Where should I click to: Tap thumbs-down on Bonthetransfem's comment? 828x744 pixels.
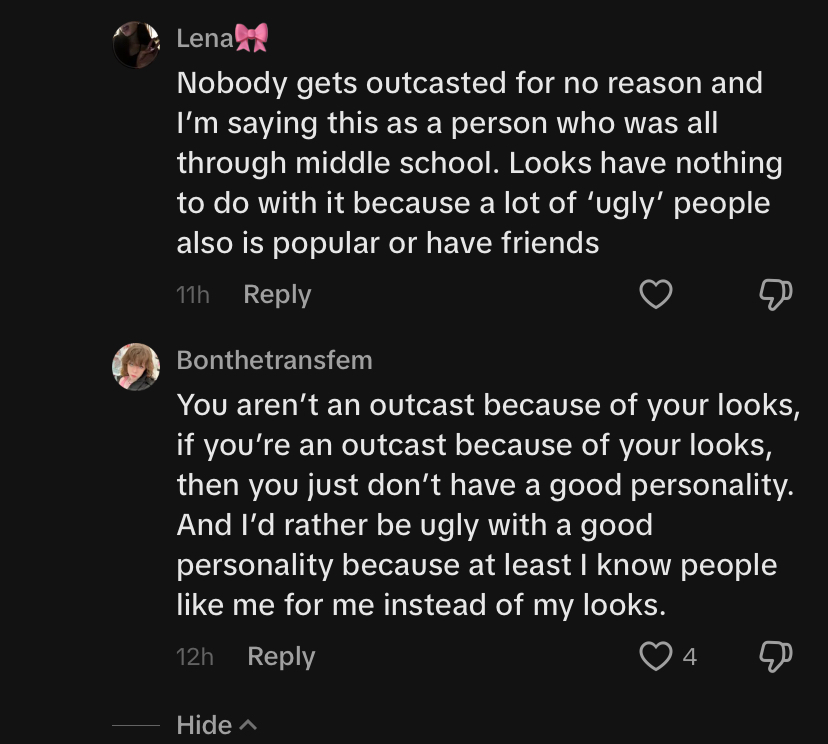775,656
